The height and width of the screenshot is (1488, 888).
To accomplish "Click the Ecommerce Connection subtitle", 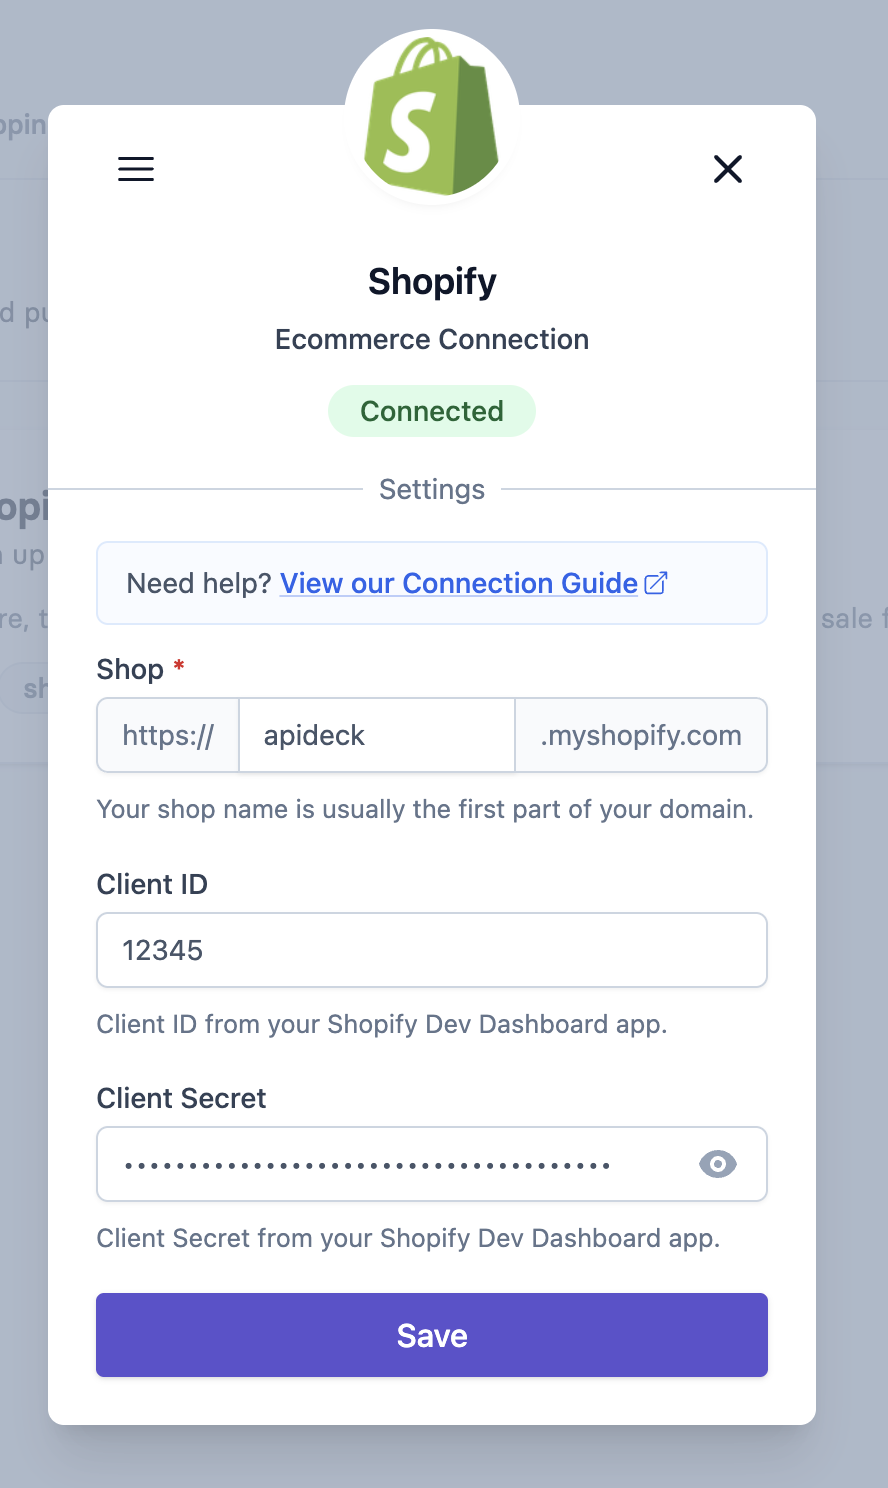I will tap(432, 339).
